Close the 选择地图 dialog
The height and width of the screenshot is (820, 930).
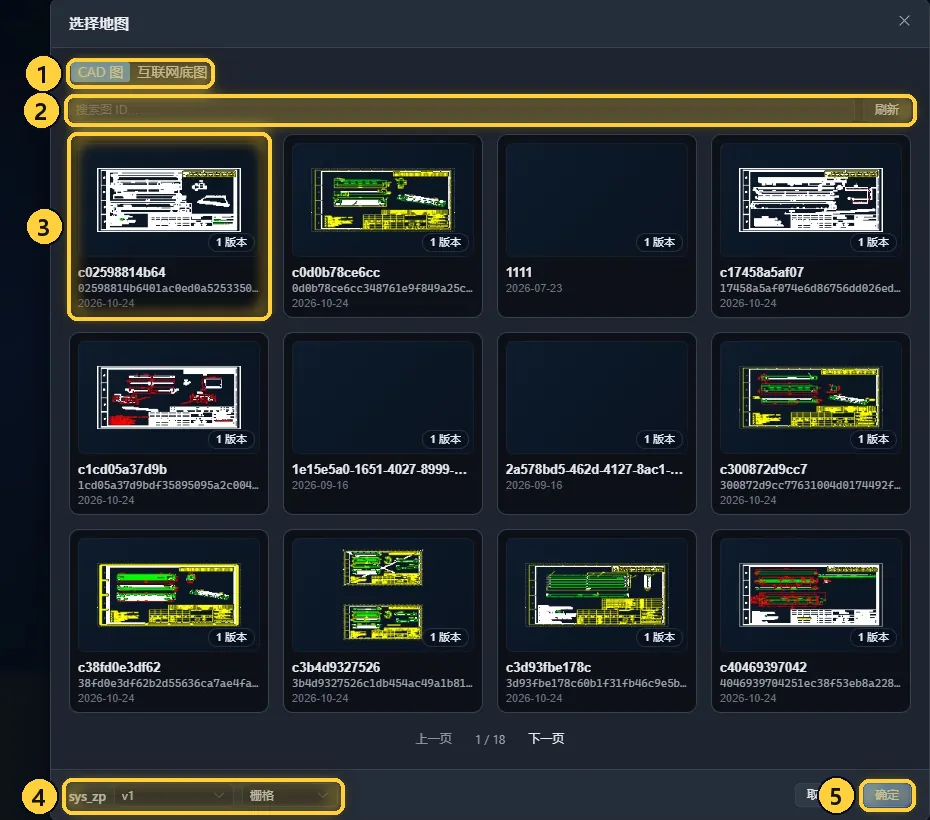point(904,21)
